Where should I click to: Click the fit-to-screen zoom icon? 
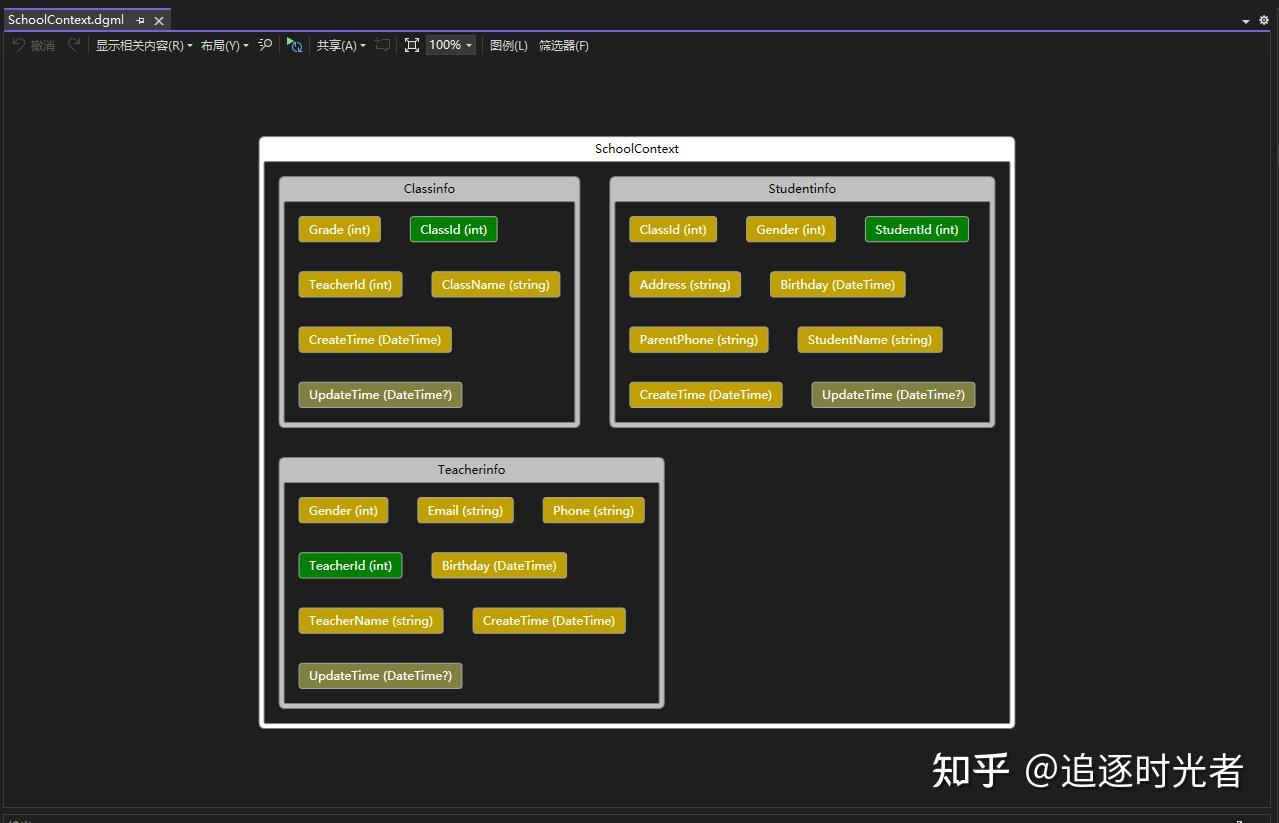[412, 44]
